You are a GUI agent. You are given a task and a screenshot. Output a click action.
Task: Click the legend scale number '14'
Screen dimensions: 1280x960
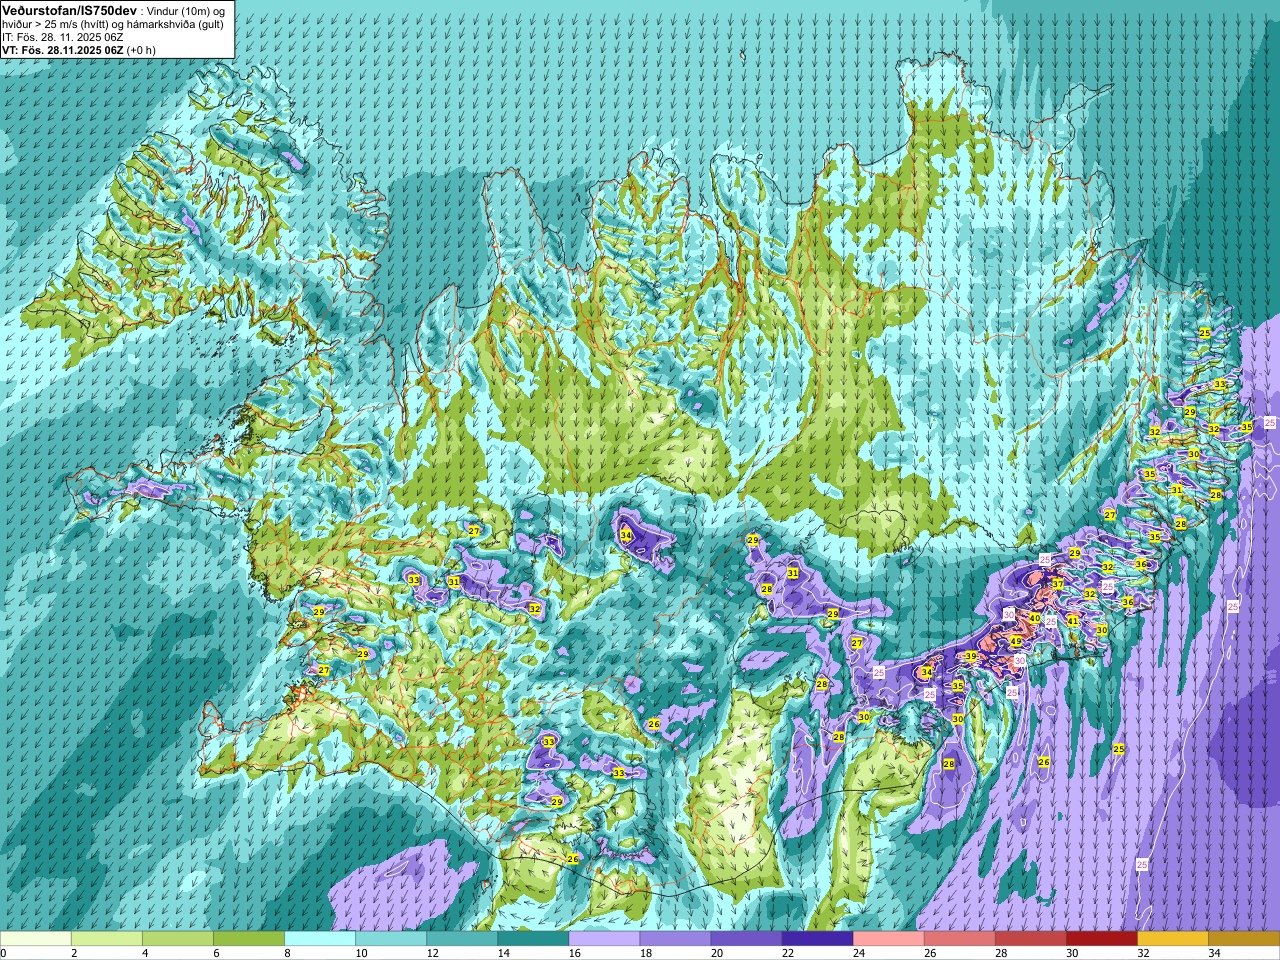click(x=504, y=953)
